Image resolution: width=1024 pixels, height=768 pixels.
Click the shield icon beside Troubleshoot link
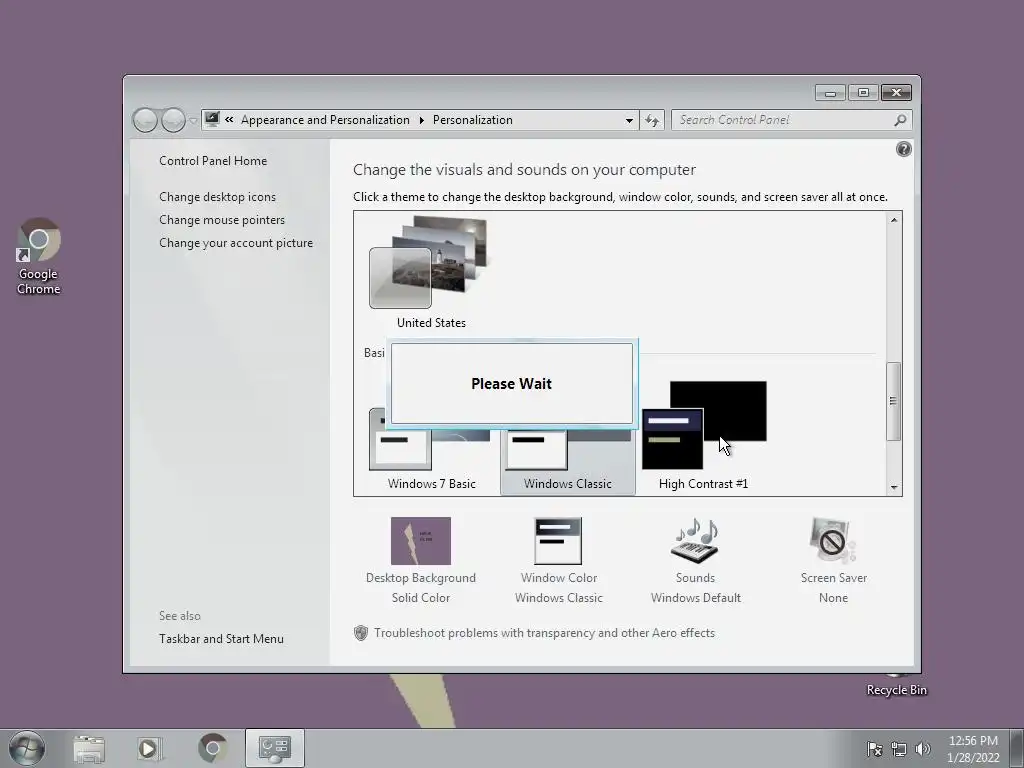[360, 633]
